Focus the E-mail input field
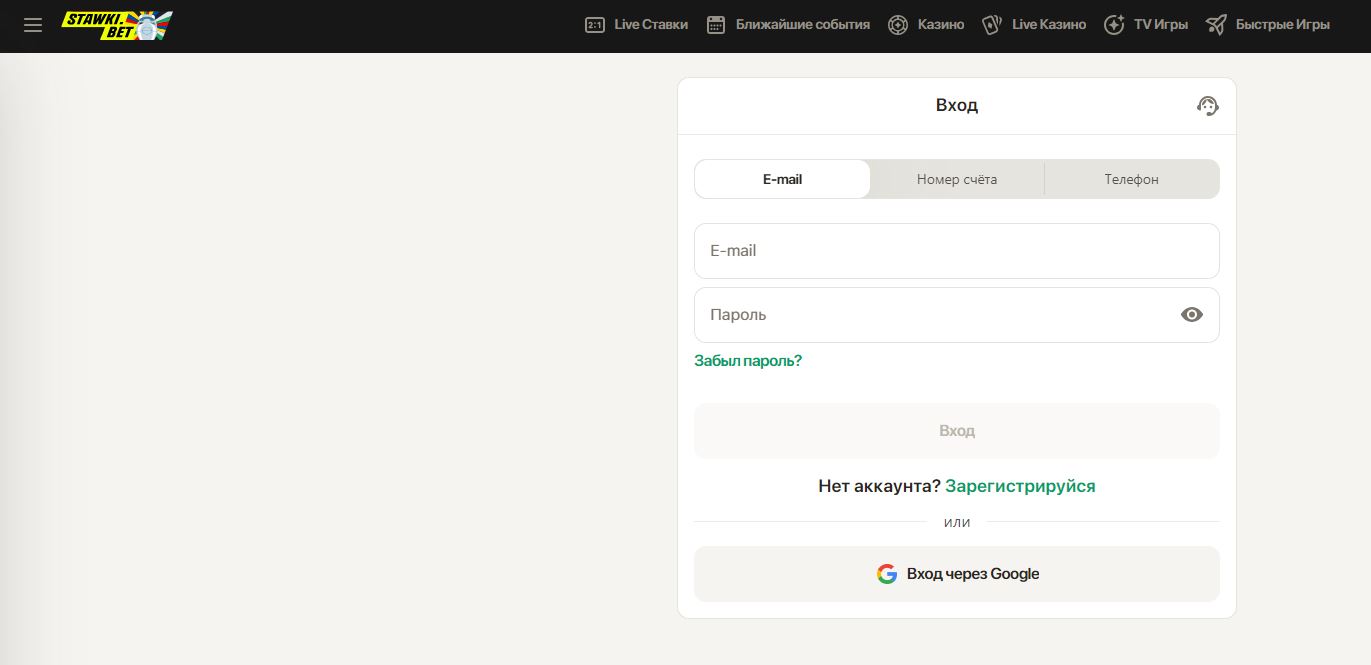 coord(957,251)
